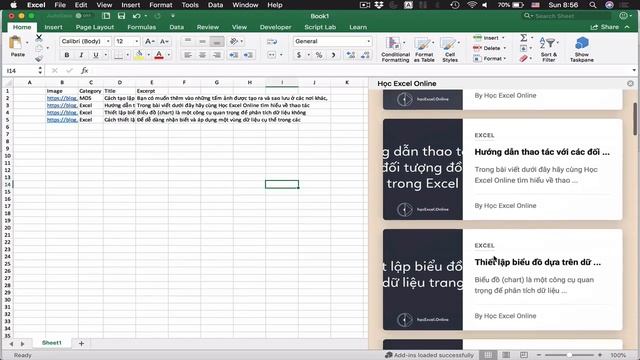Click Decrease Indent icon
The height and width of the screenshot is (360, 640).
pos(233,55)
